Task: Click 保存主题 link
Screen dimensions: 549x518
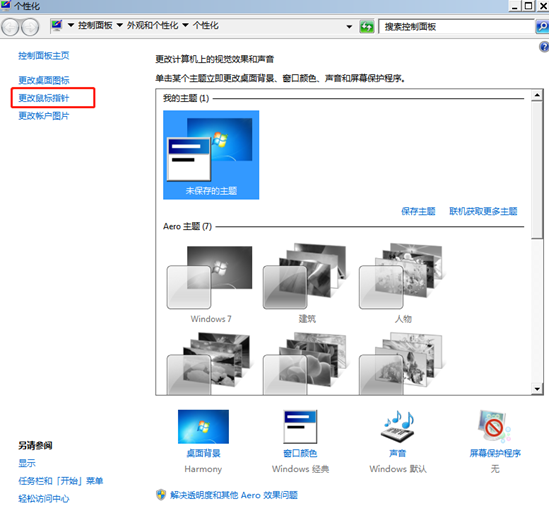Action: pyautogui.click(x=418, y=211)
